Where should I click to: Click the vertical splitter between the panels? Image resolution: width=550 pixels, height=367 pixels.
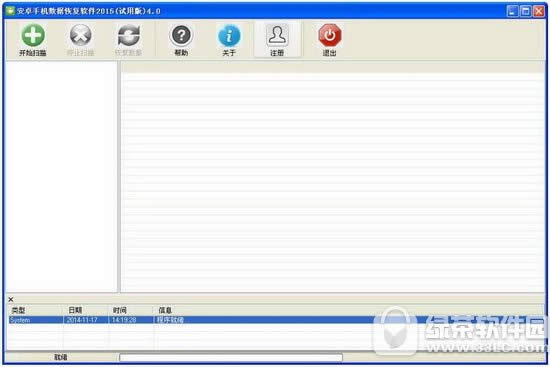(x=119, y=176)
